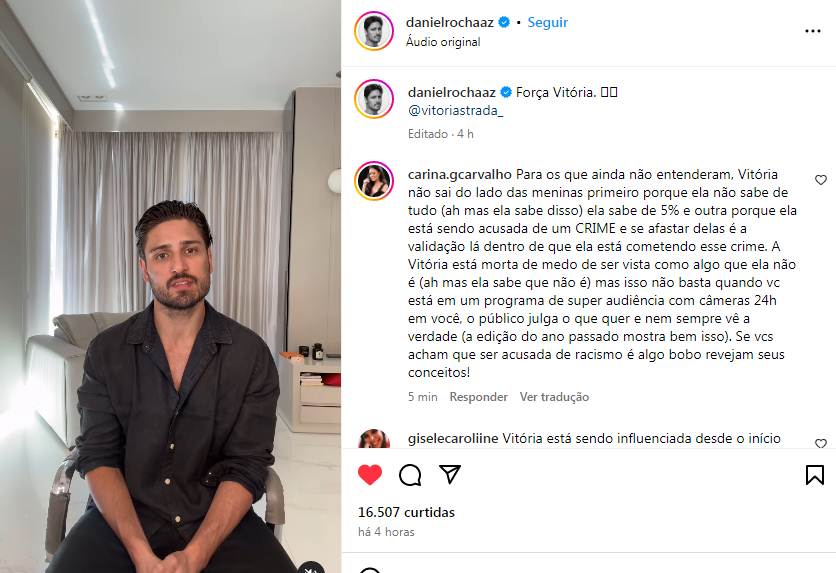Click the giselecaroliine username
The height and width of the screenshot is (573, 836).
[x=453, y=439]
